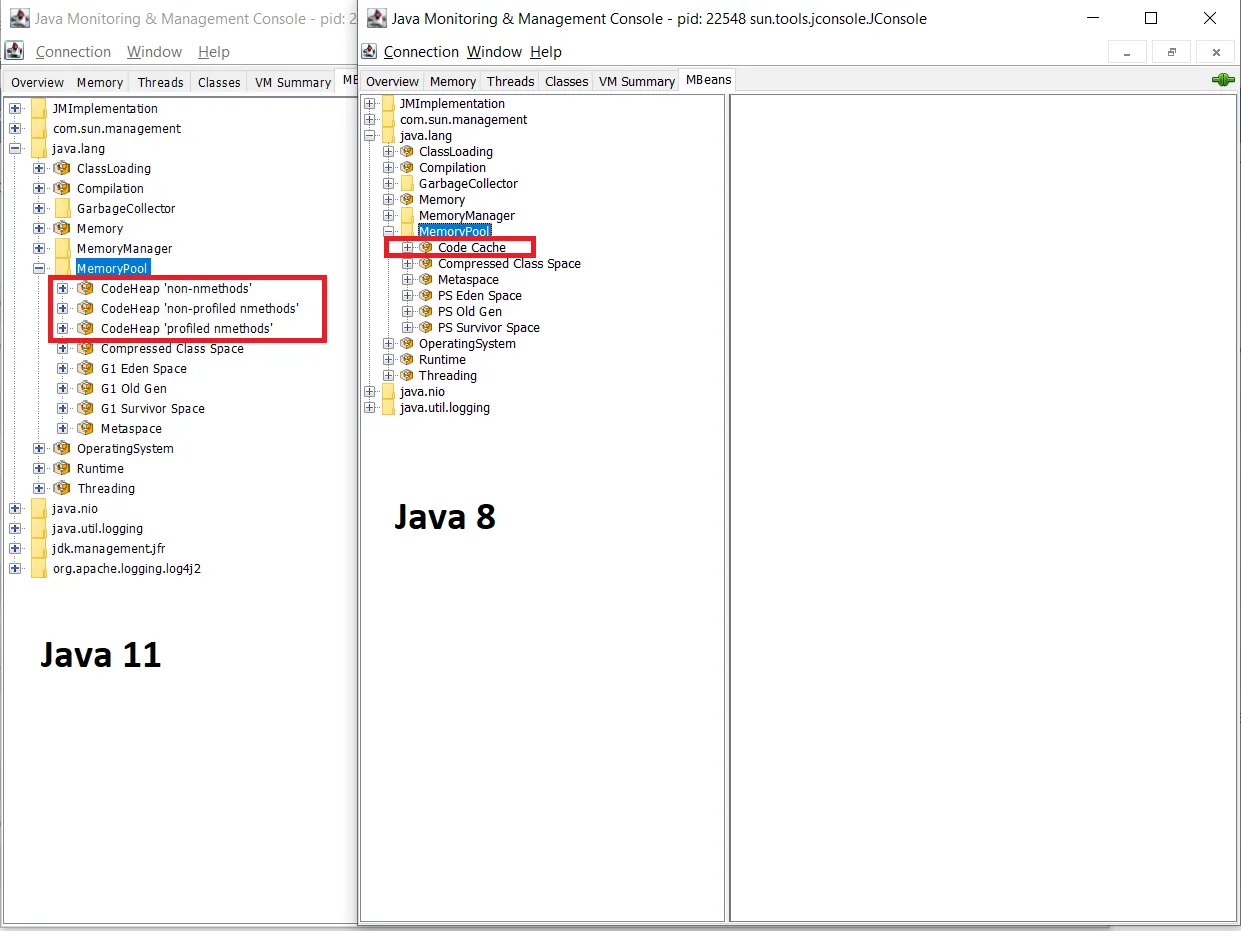Select ClassLoading label in Java 8 tree
The width and height of the screenshot is (1241, 931).
(x=455, y=151)
